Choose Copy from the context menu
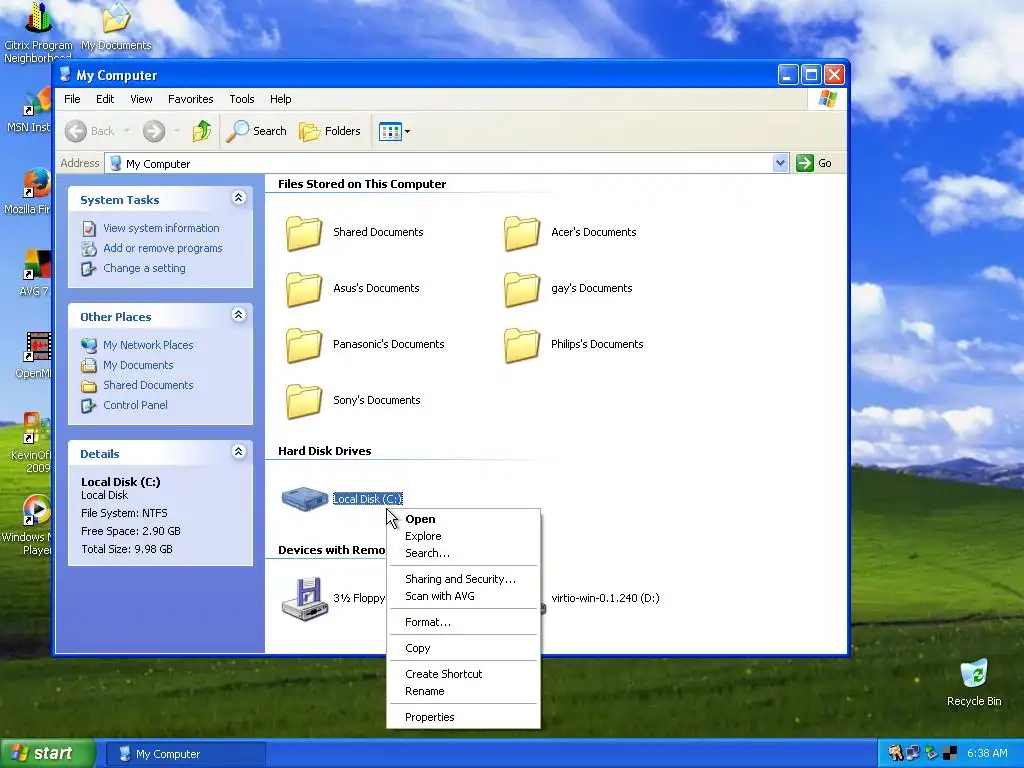Viewport: 1024px width, 768px height. coord(464,648)
